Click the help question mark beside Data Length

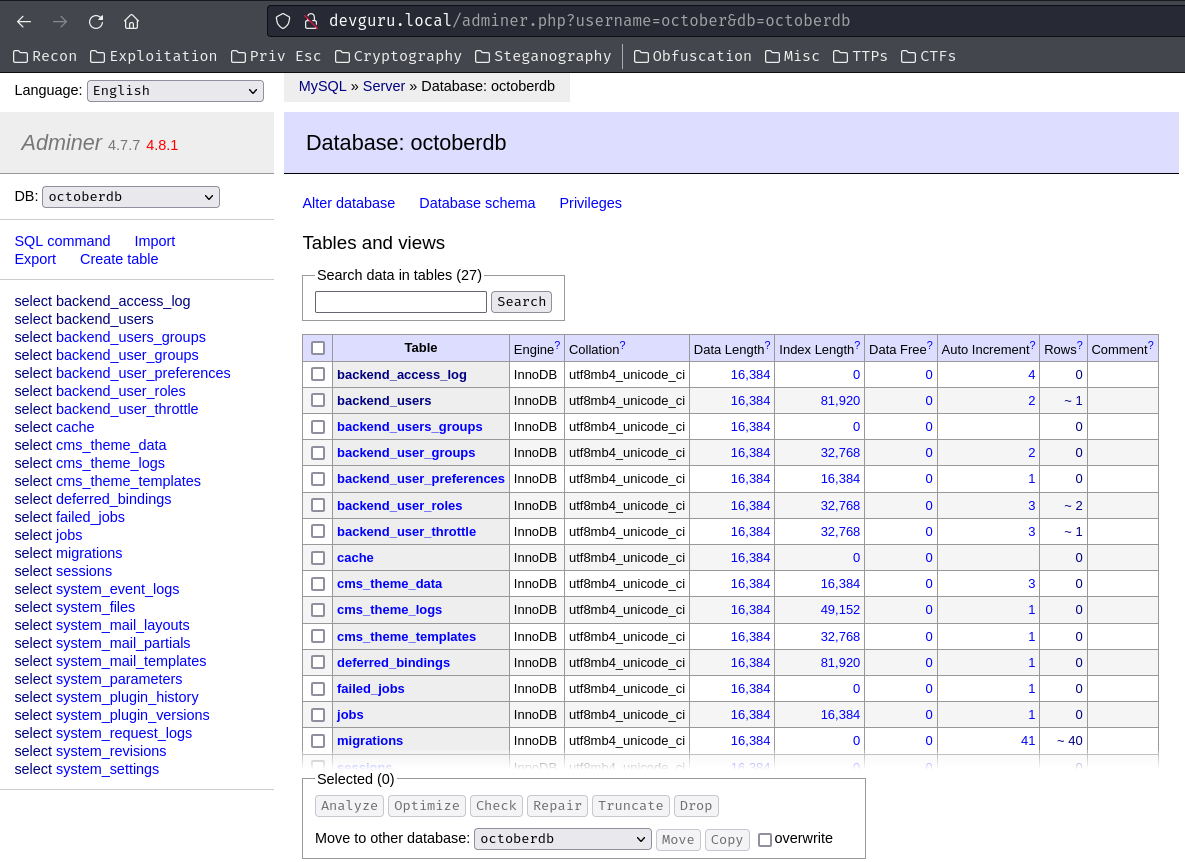click(x=768, y=345)
